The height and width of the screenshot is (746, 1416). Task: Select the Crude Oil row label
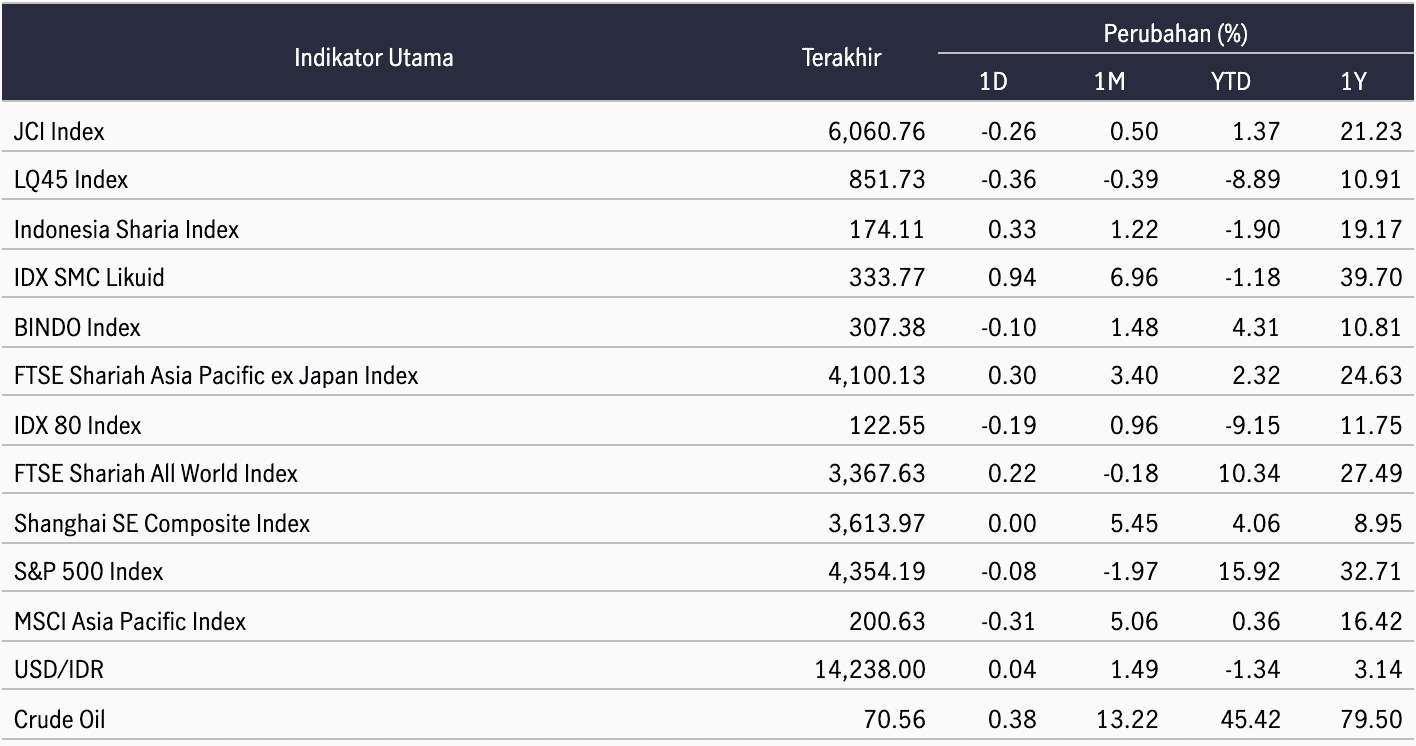point(60,719)
